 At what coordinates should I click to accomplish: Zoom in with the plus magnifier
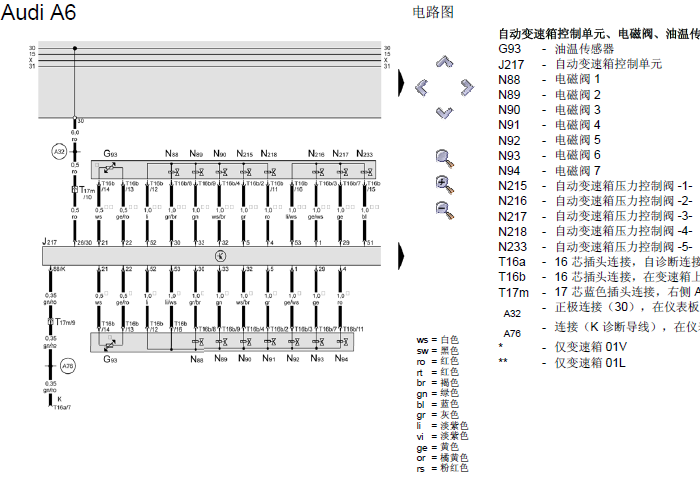[x=445, y=184]
